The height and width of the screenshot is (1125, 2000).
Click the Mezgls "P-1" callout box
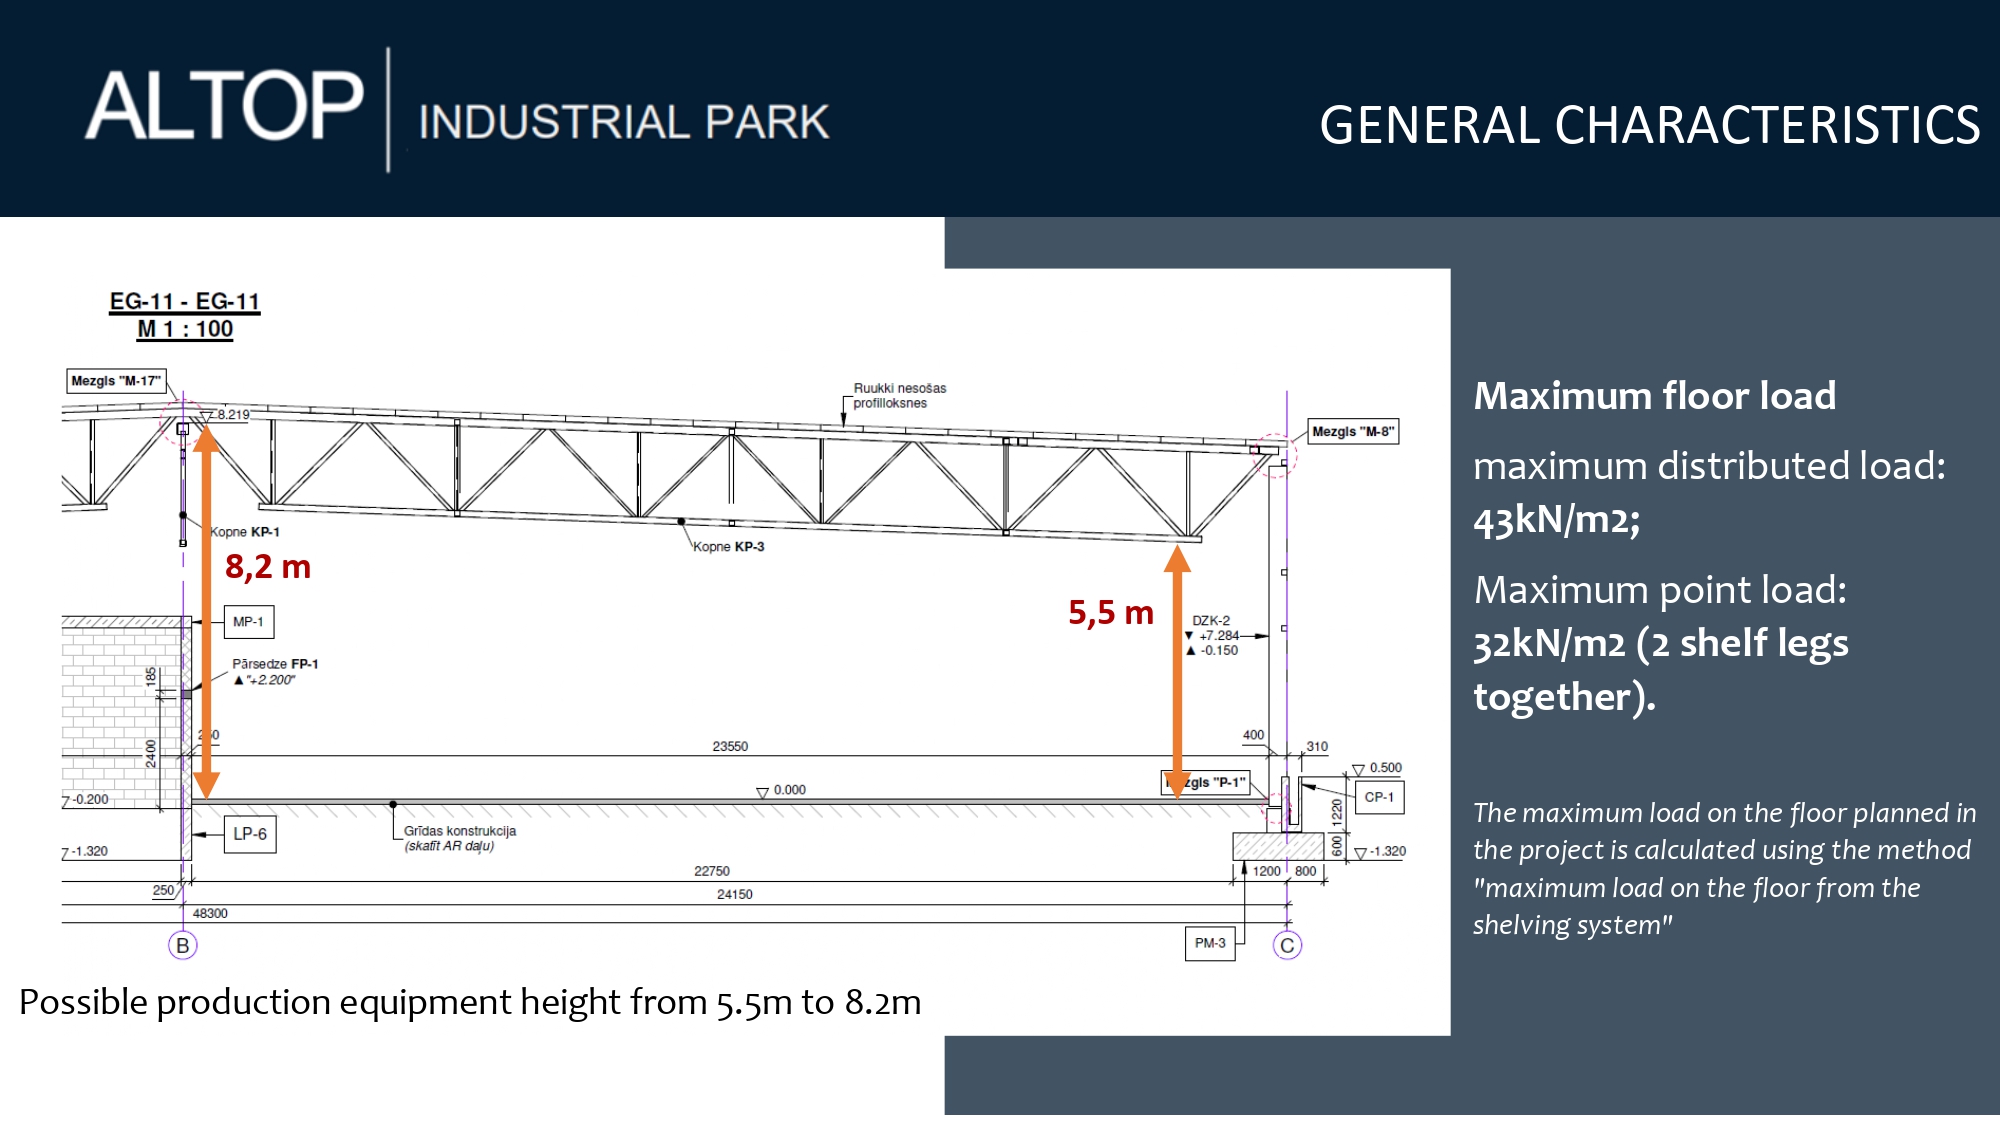[x=1206, y=783]
